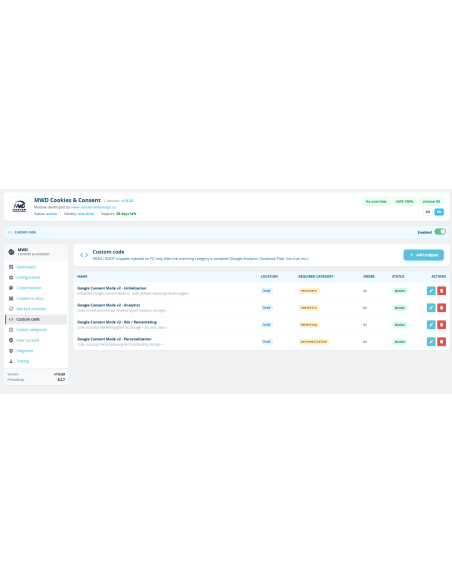Click the MWD module logo in header
Image resolution: width=452 pixels, height=584 pixels.
tap(19, 206)
